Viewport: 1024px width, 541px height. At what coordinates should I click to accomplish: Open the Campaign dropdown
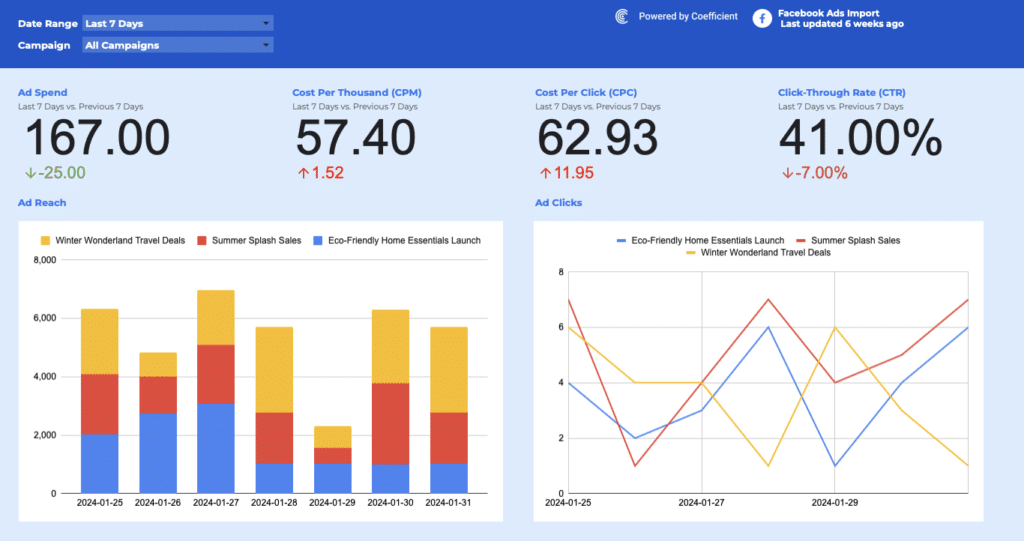click(x=178, y=45)
